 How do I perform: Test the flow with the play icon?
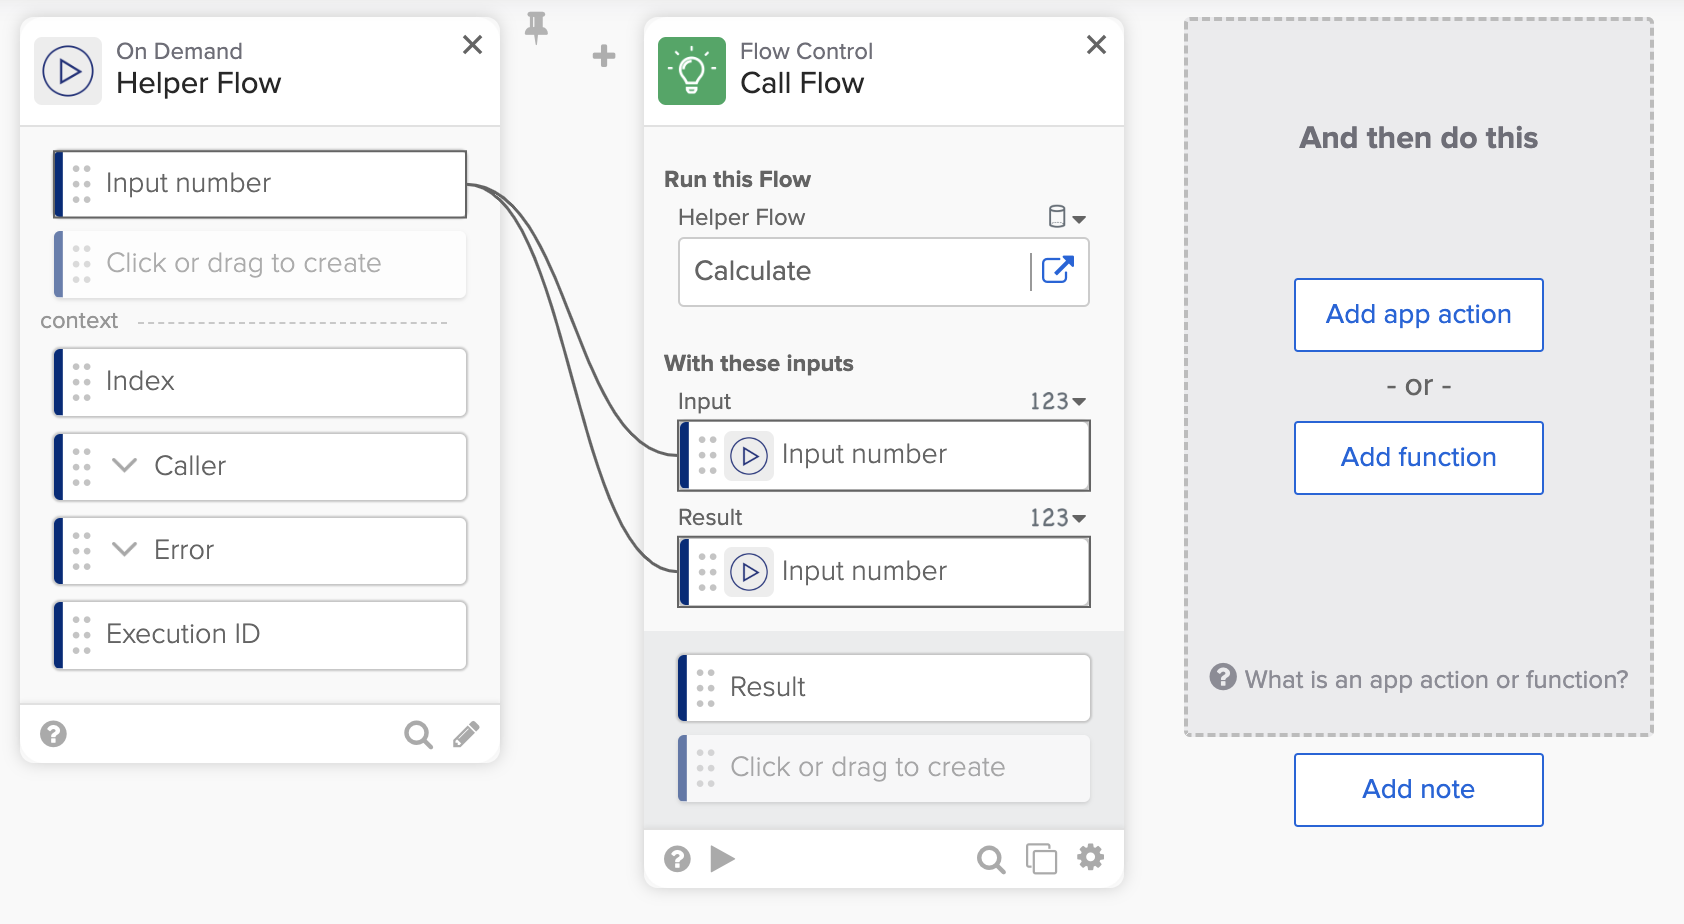(x=723, y=858)
